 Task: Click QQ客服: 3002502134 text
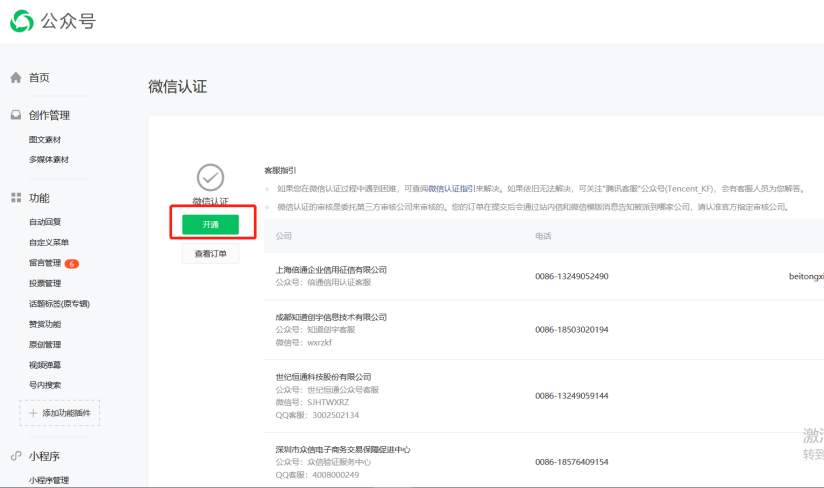[317, 415]
